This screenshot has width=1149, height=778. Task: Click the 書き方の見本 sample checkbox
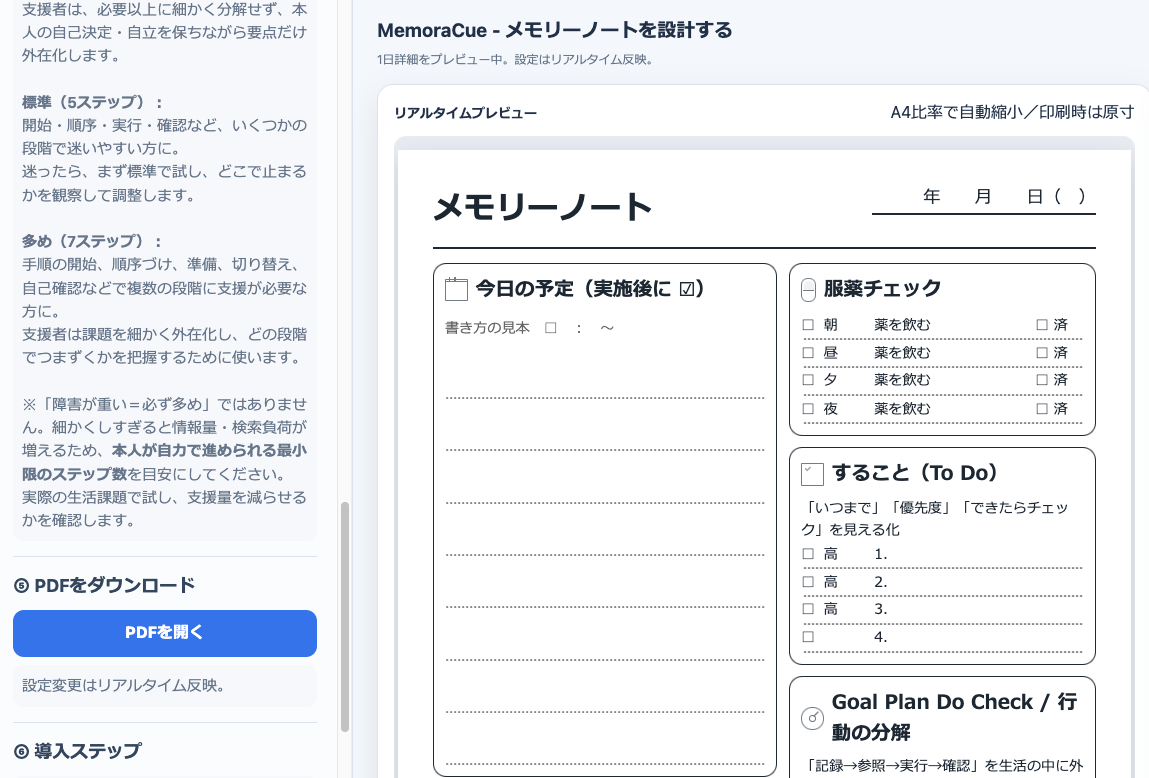pyautogui.click(x=550, y=328)
